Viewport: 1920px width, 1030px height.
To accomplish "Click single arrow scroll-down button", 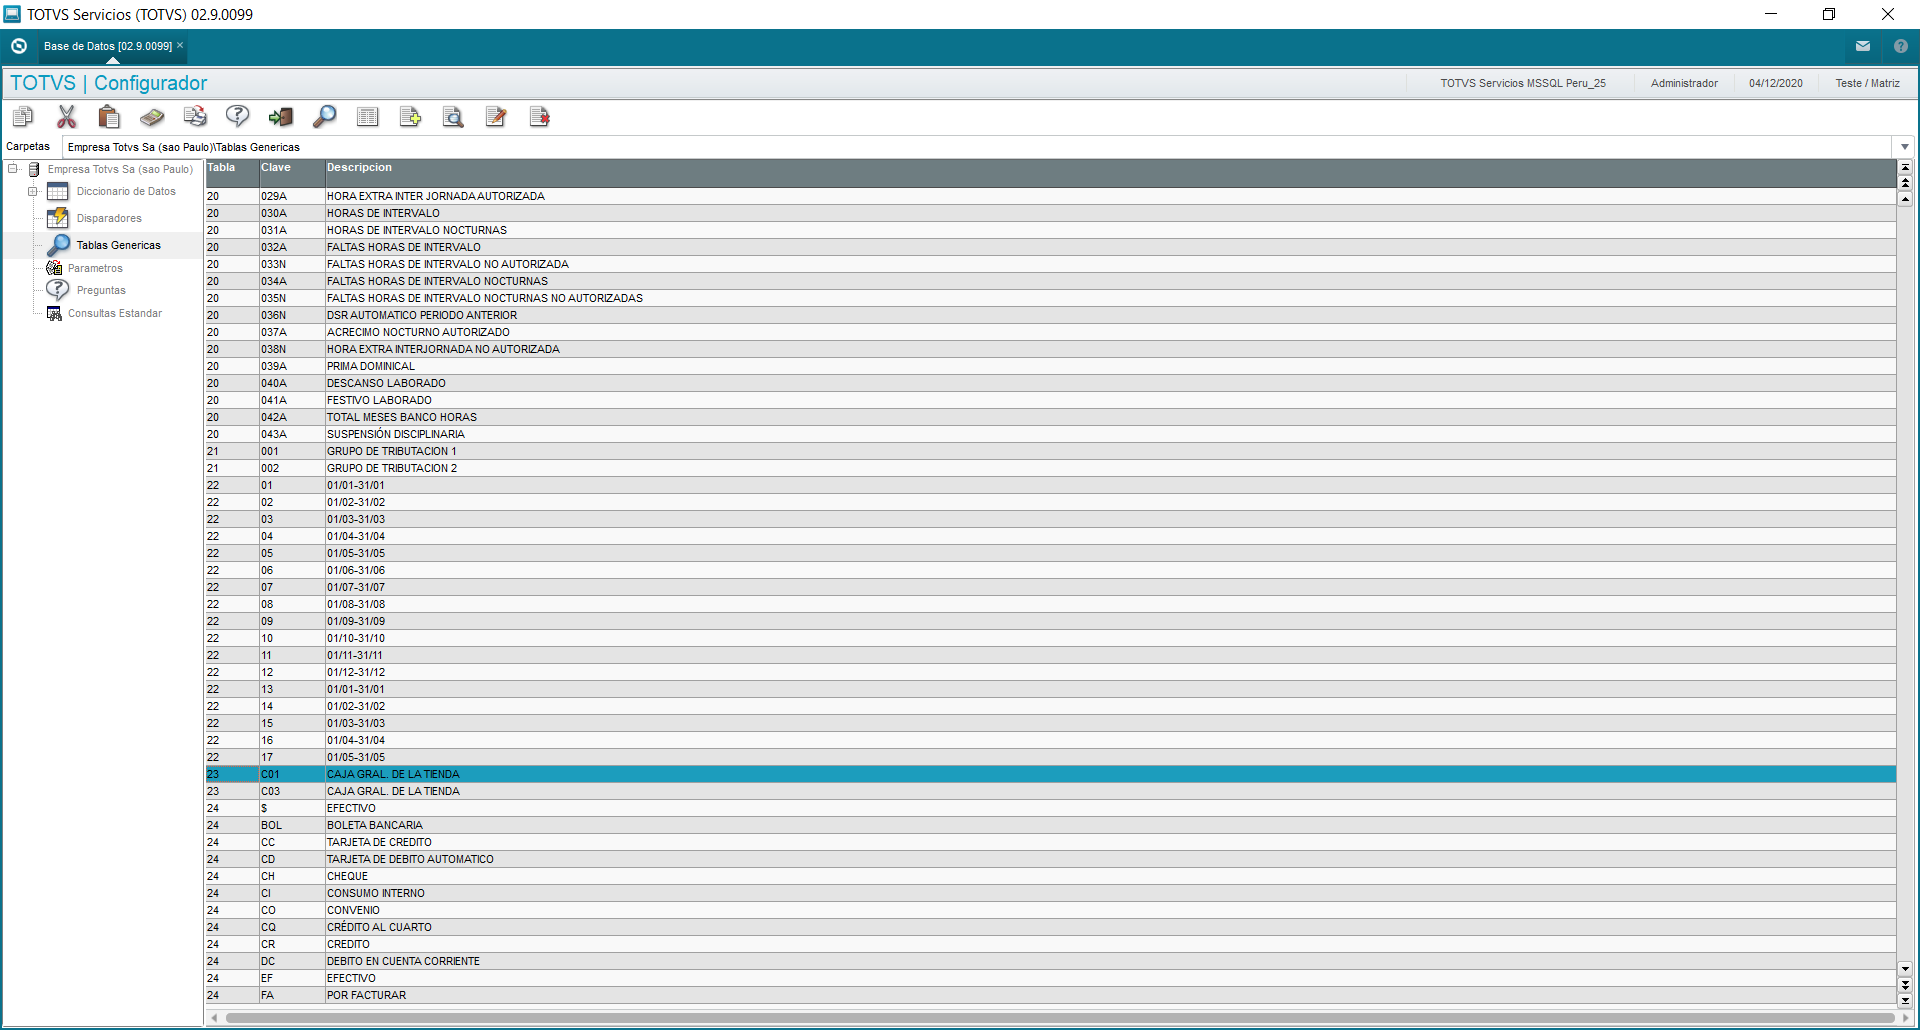I will 1905,968.
